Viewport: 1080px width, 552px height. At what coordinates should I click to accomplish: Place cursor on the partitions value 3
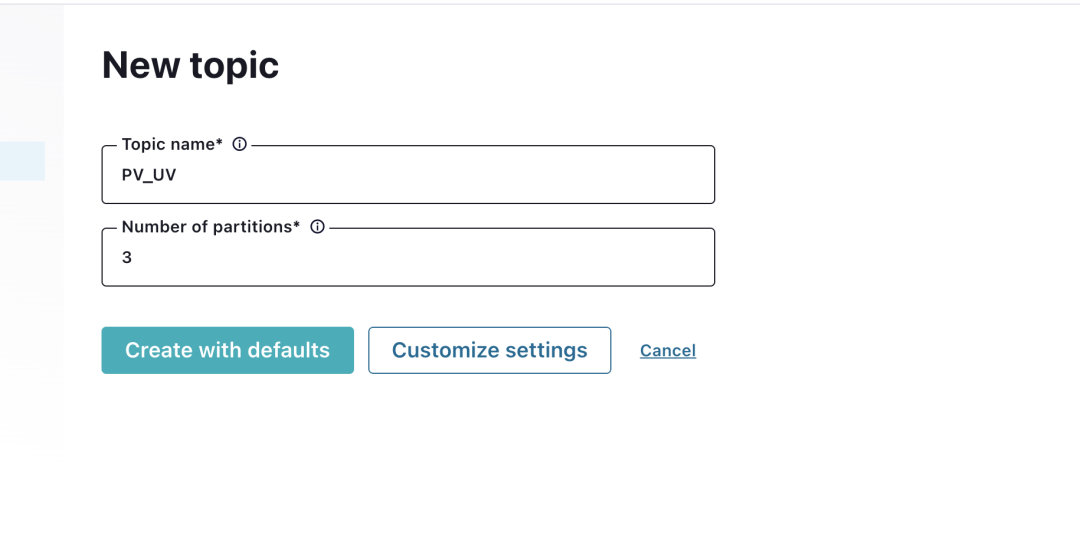[x=127, y=258]
